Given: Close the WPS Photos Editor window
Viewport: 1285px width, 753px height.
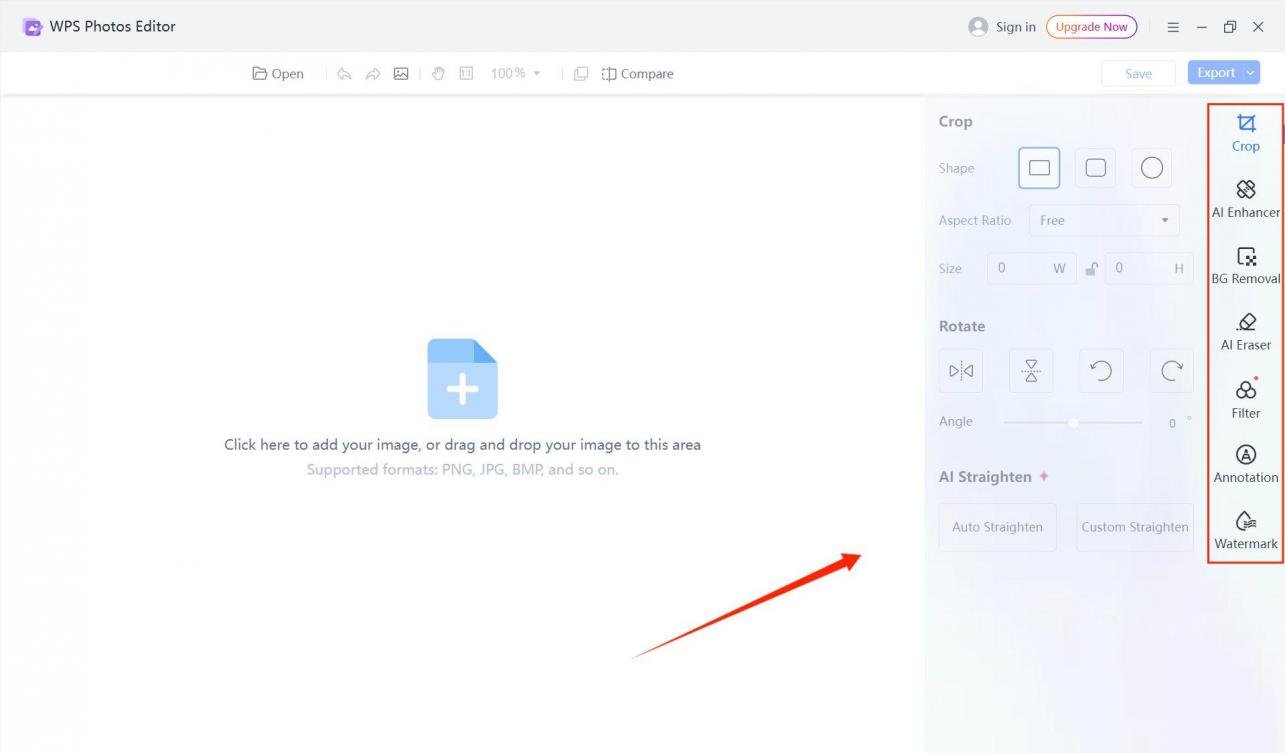Looking at the screenshot, I should coord(1258,27).
